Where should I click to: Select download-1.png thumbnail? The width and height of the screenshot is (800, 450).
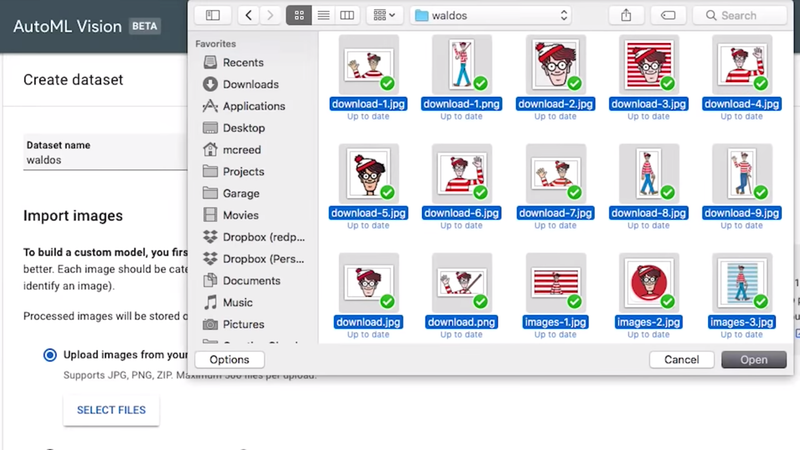click(x=462, y=65)
